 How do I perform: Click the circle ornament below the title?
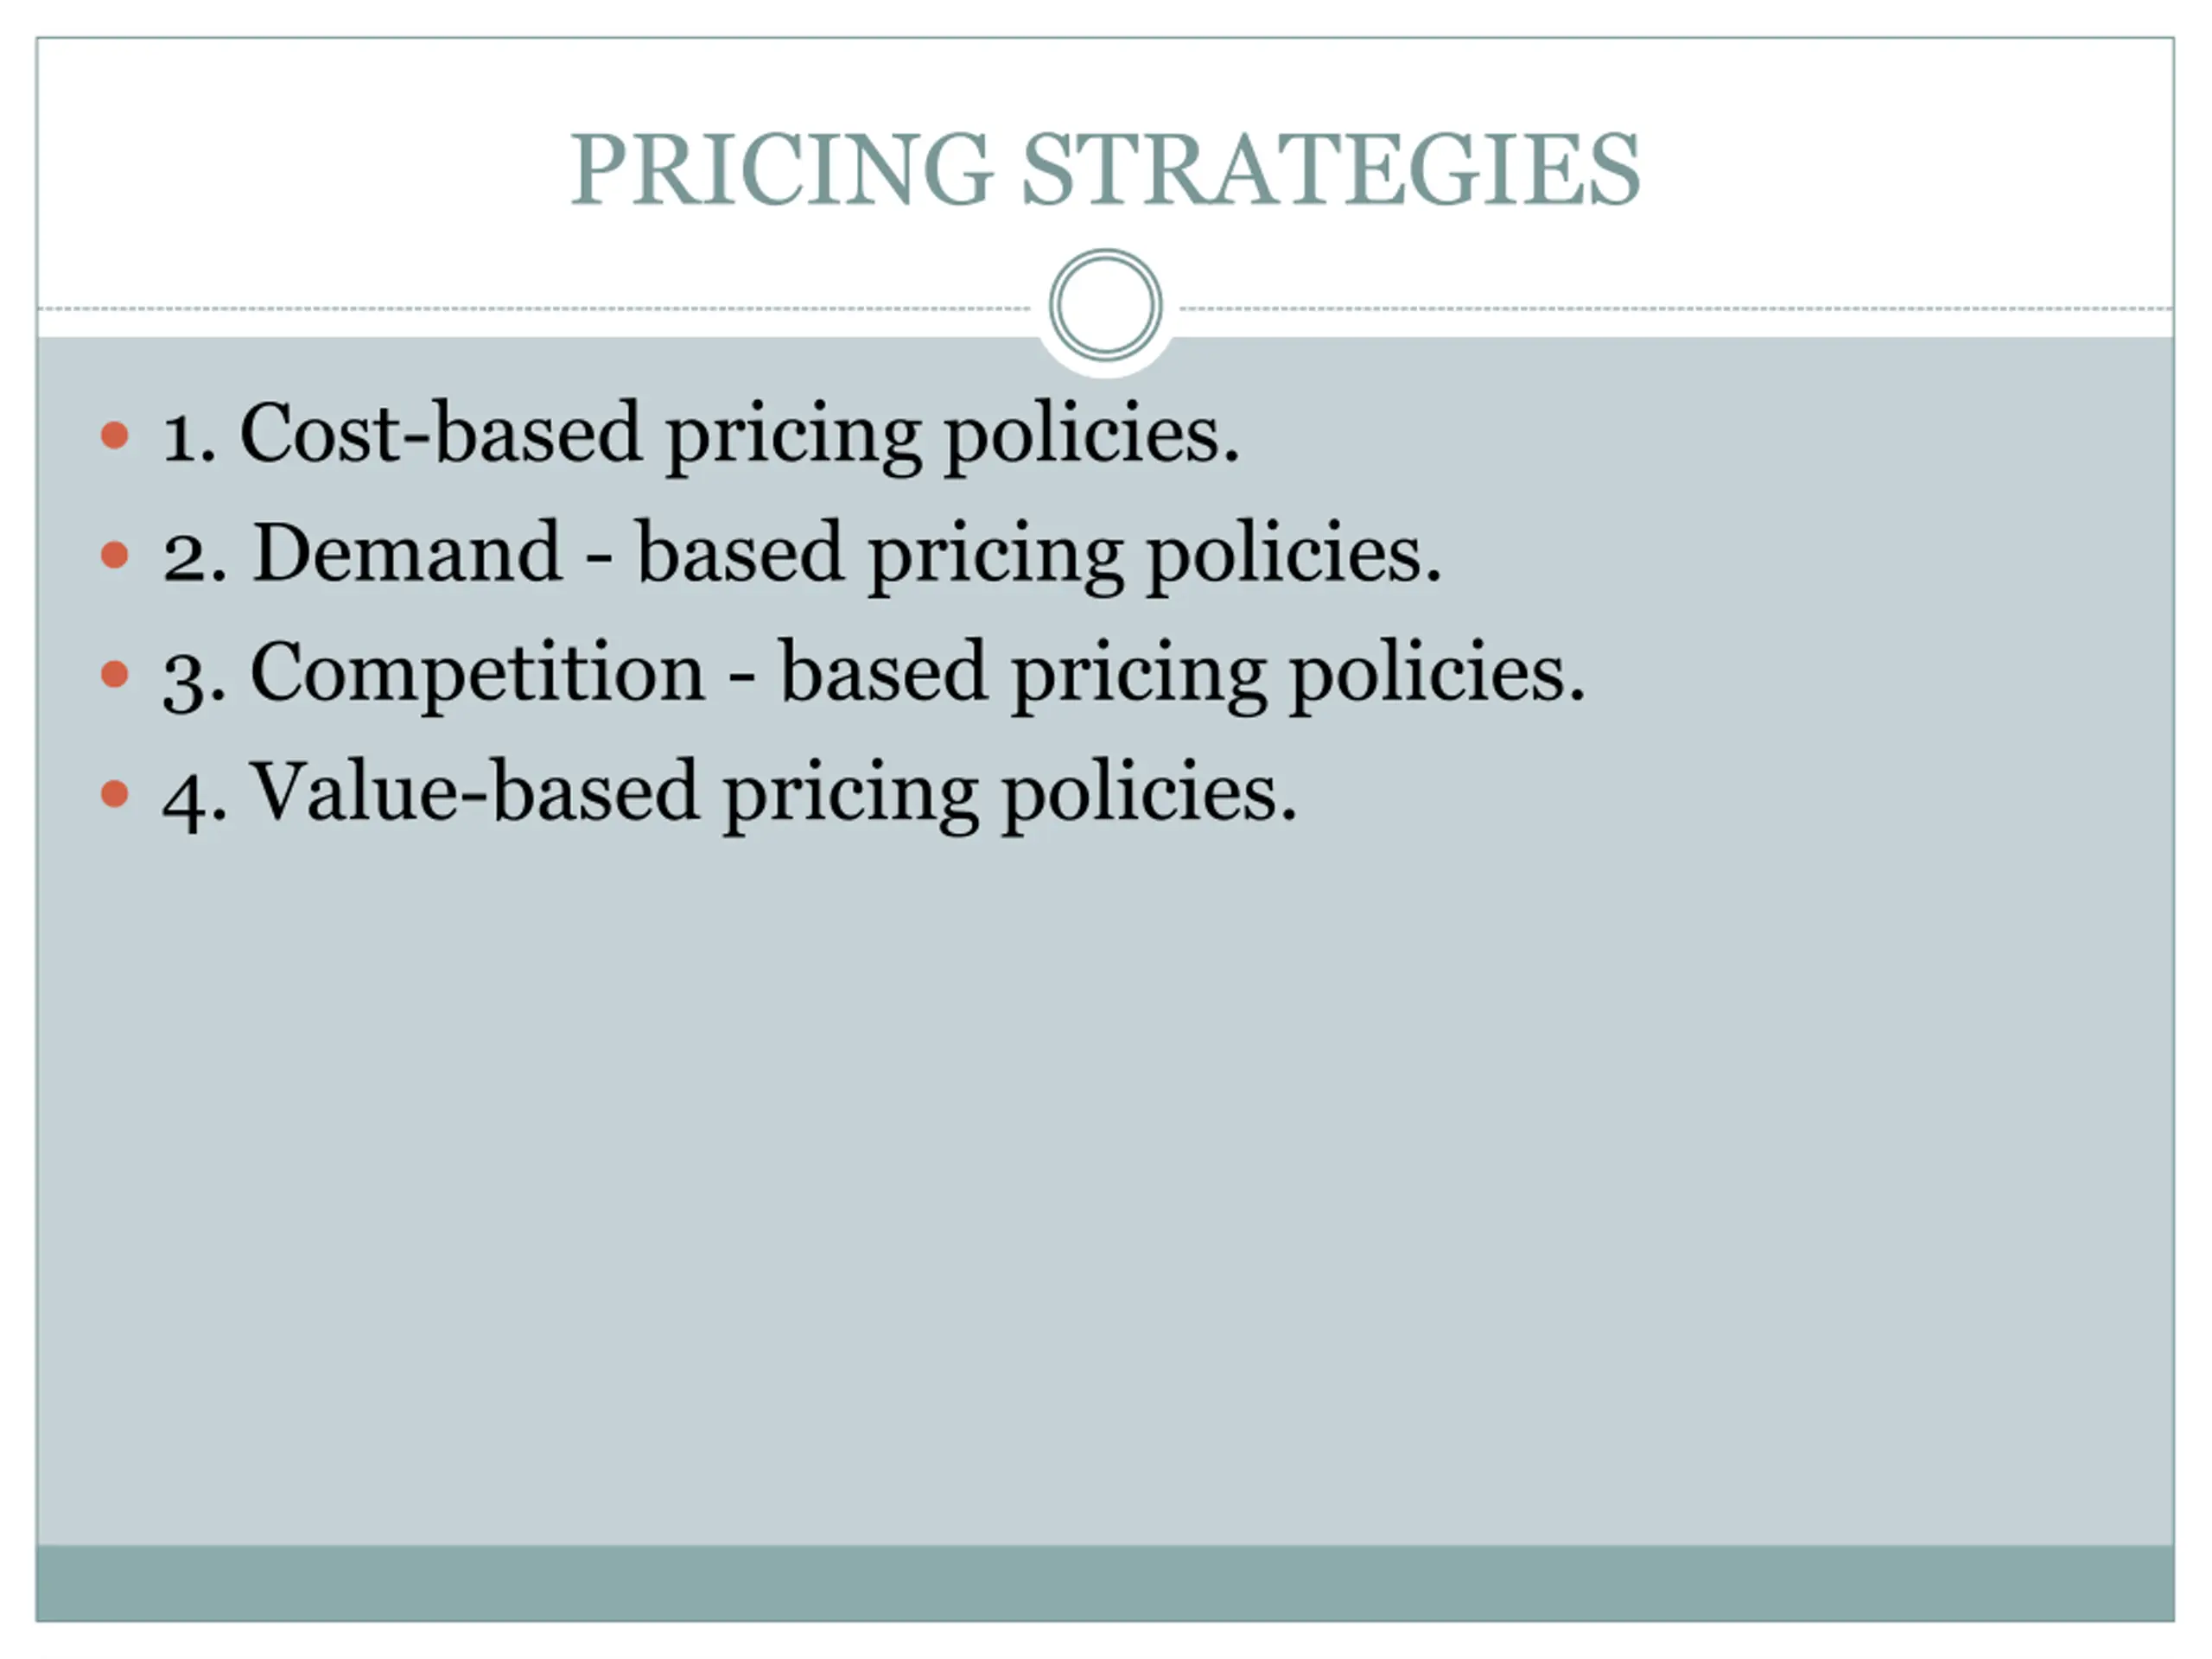(x=1105, y=305)
